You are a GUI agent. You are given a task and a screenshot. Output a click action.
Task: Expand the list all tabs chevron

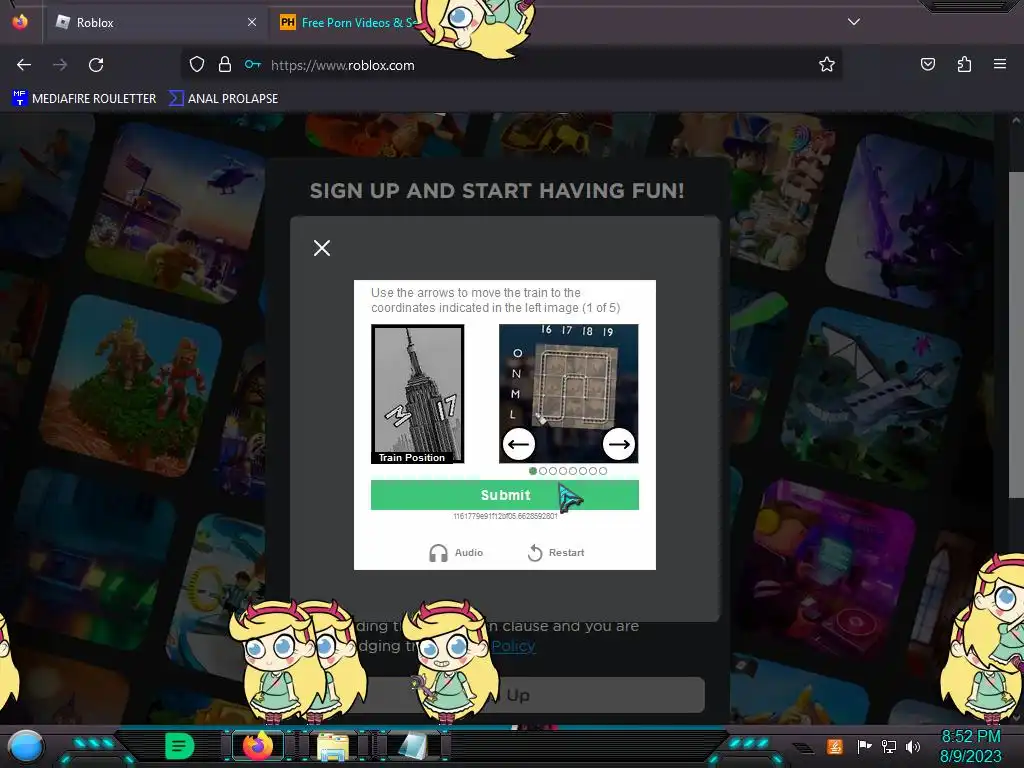click(854, 22)
